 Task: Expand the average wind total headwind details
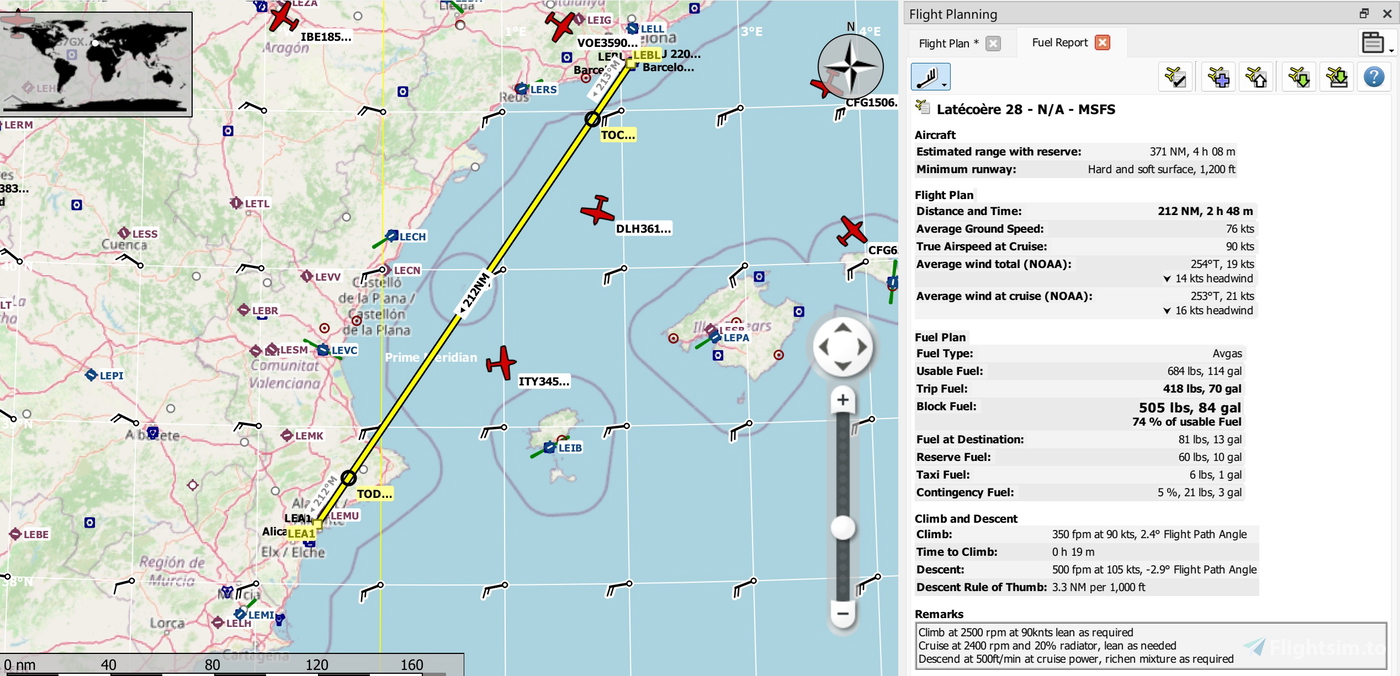pos(1167,278)
